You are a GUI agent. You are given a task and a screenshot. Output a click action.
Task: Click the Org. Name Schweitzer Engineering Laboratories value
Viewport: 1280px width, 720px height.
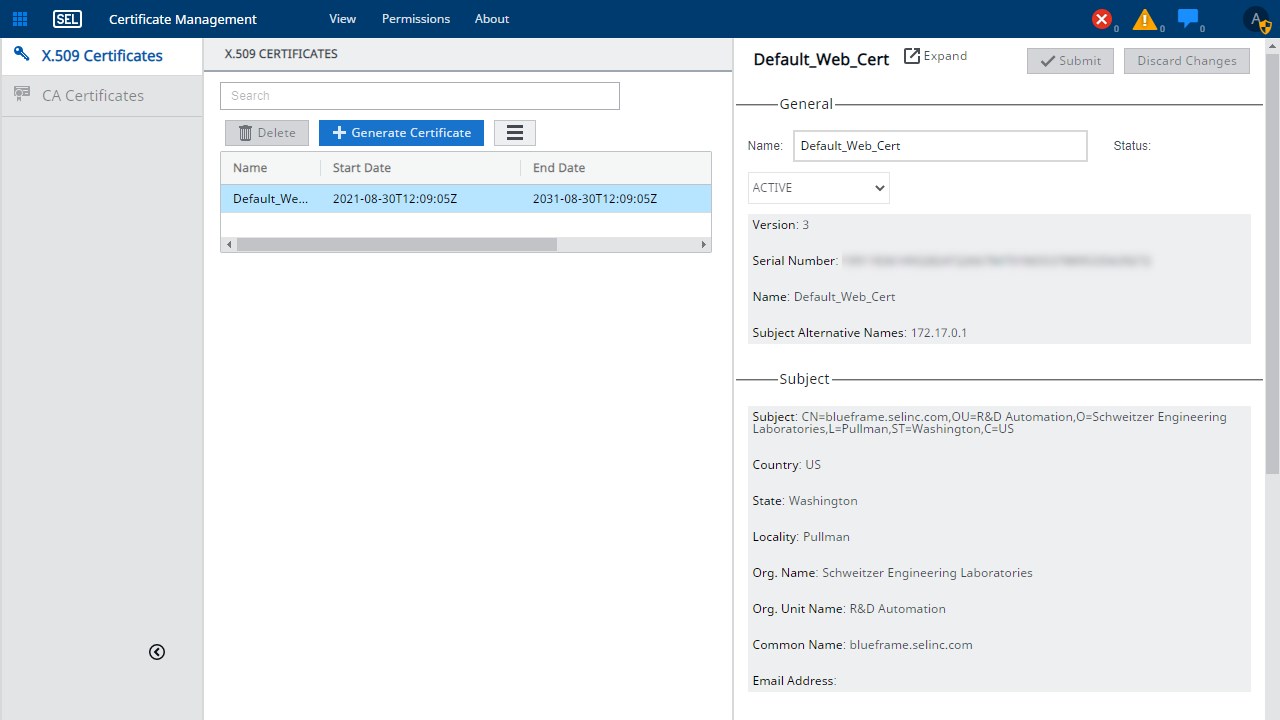pyautogui.click(x=927, y=573)
